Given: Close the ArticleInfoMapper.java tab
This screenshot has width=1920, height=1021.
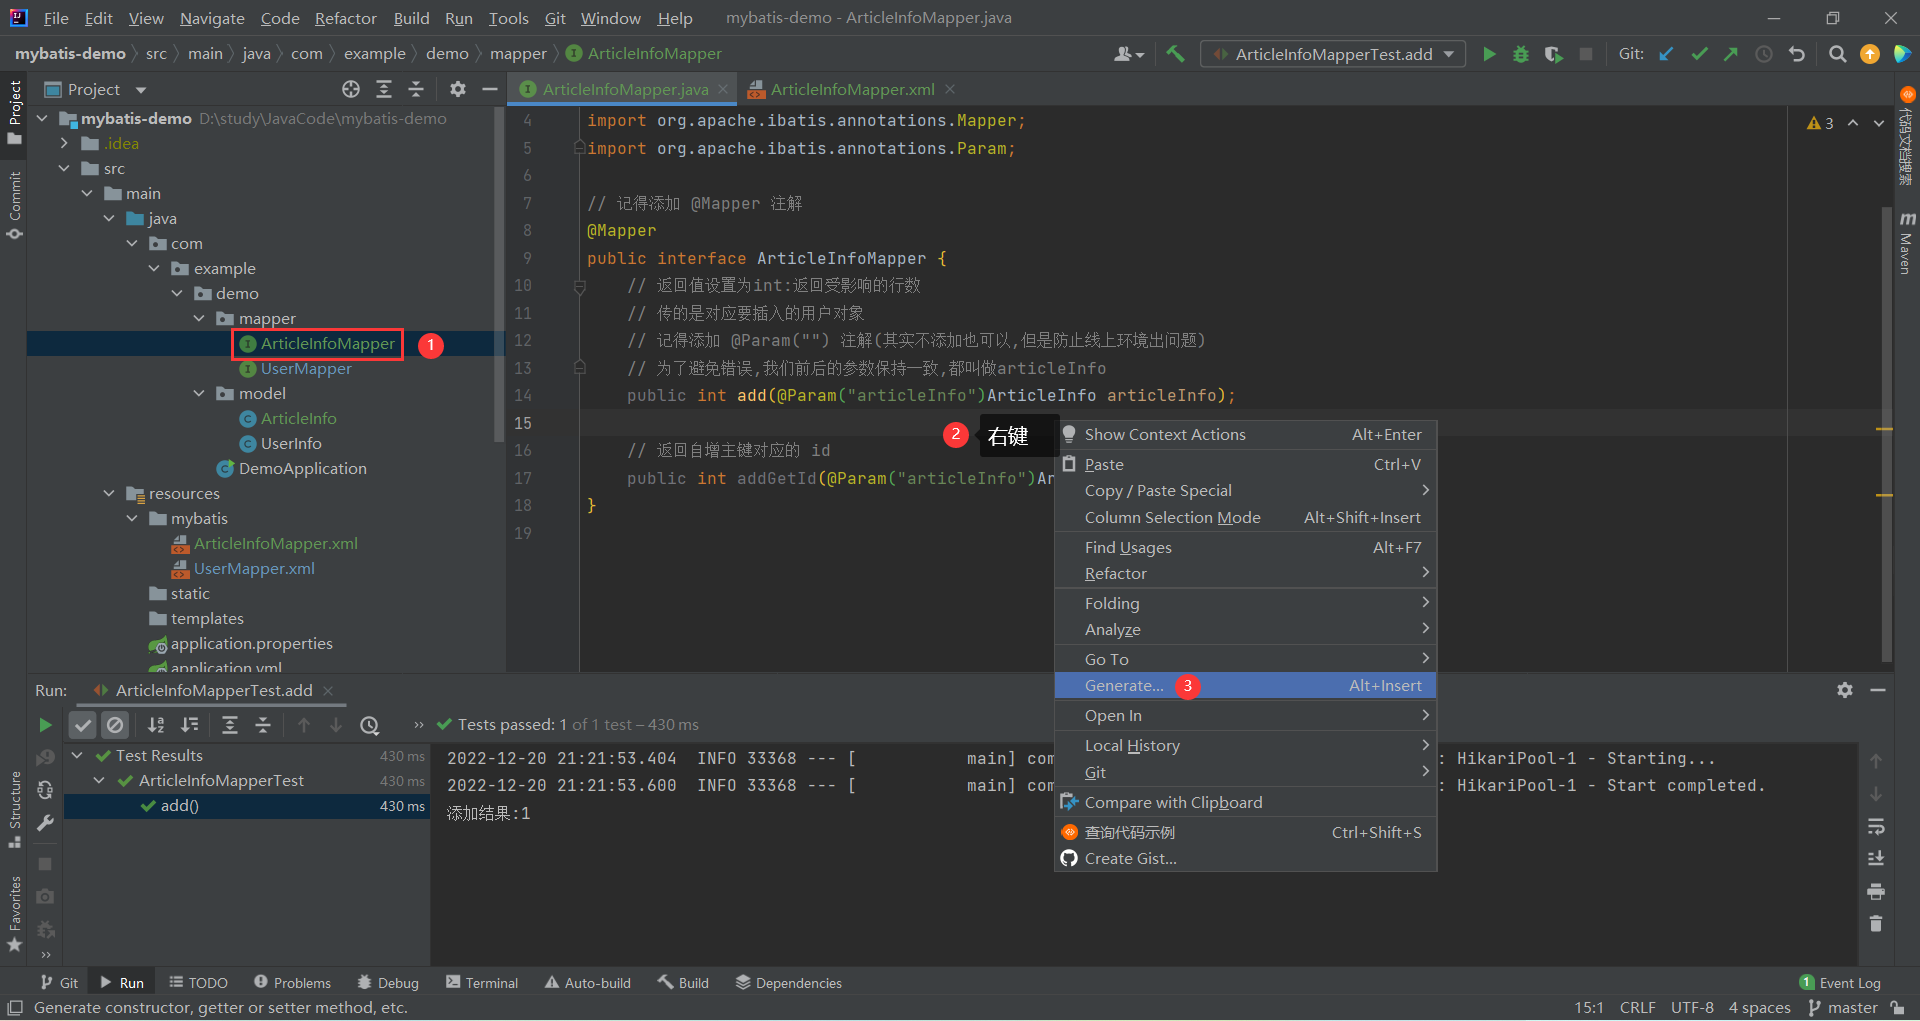Looking at the screenshot, I should click(723, 89).
